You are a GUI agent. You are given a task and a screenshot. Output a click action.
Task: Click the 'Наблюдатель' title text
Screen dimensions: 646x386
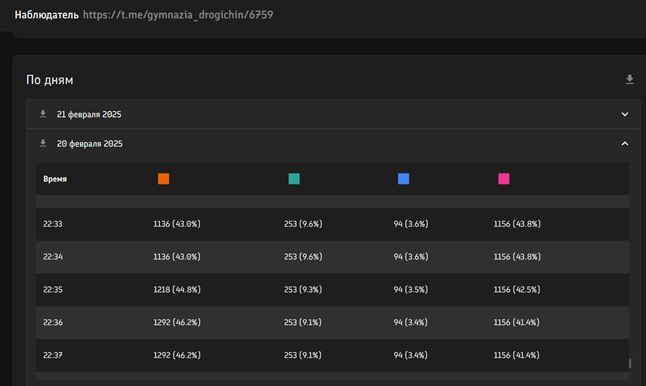click(47, 15)
